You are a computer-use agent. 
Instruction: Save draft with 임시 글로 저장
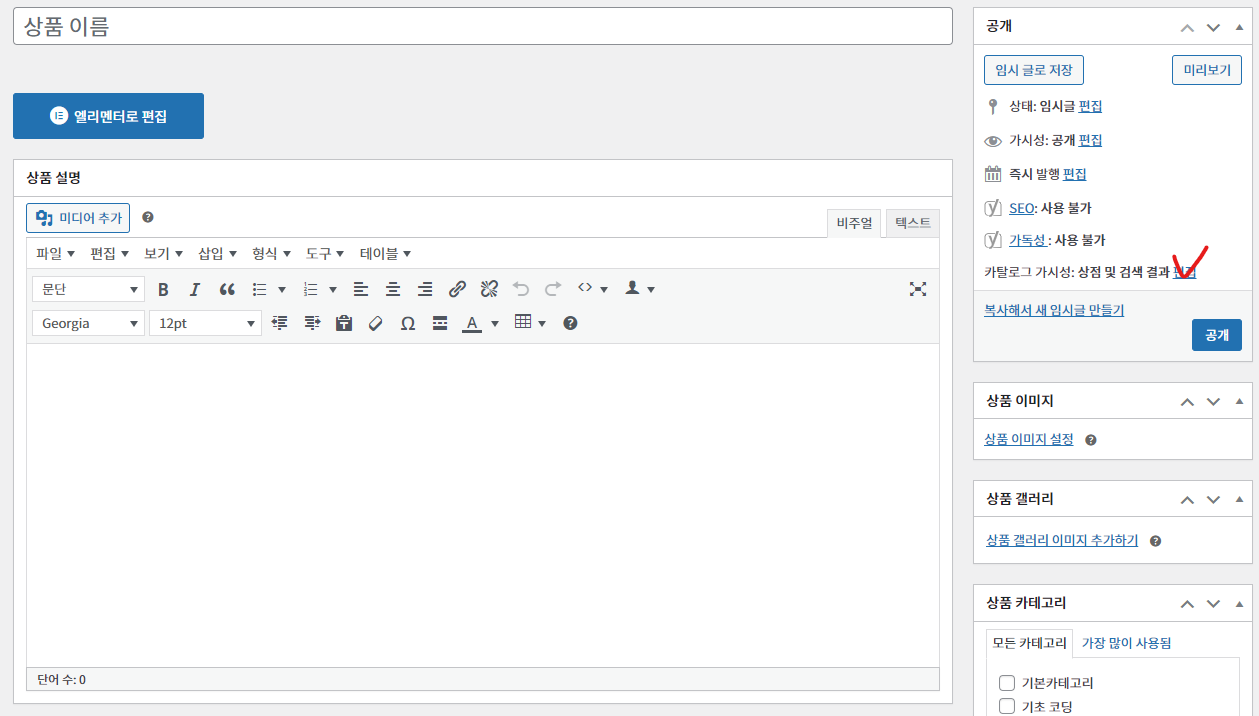coord(1034,70)
